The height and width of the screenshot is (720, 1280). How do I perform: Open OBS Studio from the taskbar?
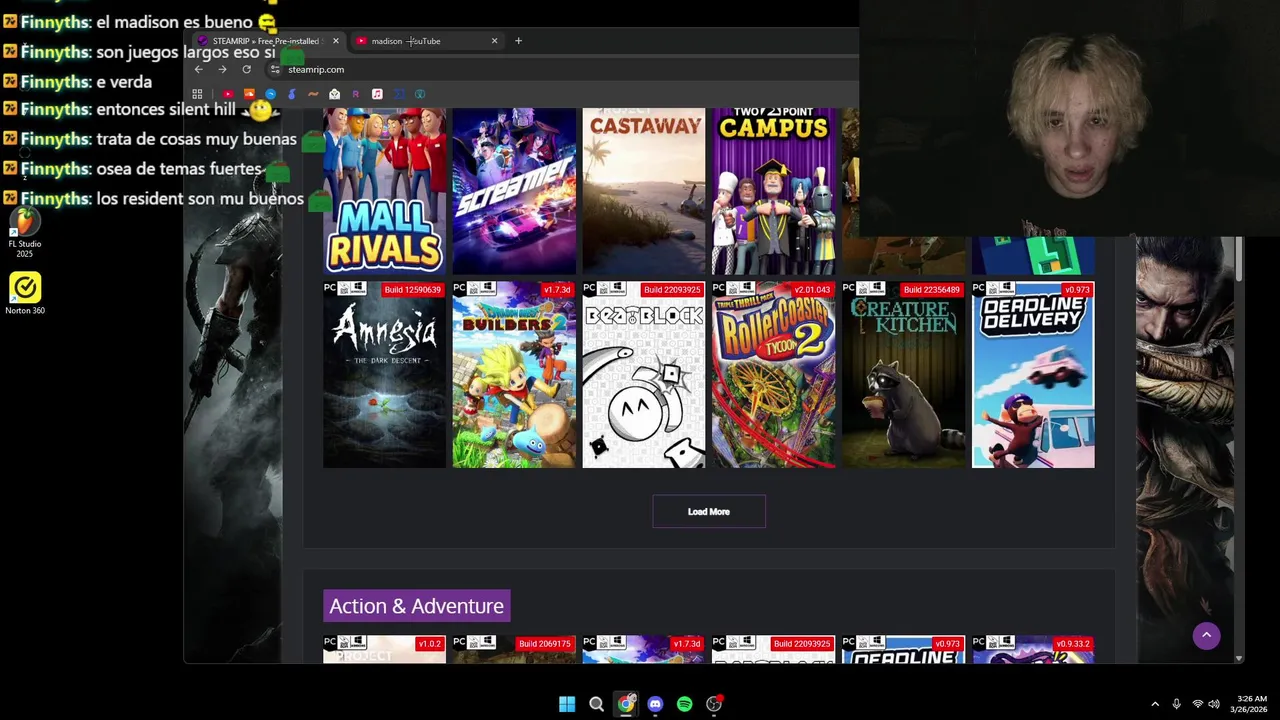point(714,704)
